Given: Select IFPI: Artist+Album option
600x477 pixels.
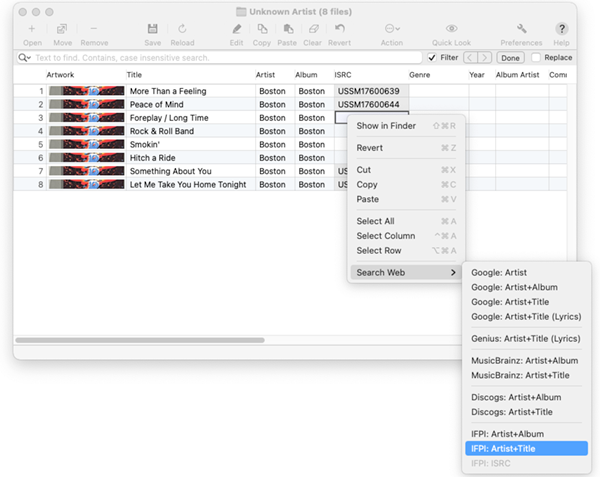Looking at the screenshot, I should pos(526,434).
